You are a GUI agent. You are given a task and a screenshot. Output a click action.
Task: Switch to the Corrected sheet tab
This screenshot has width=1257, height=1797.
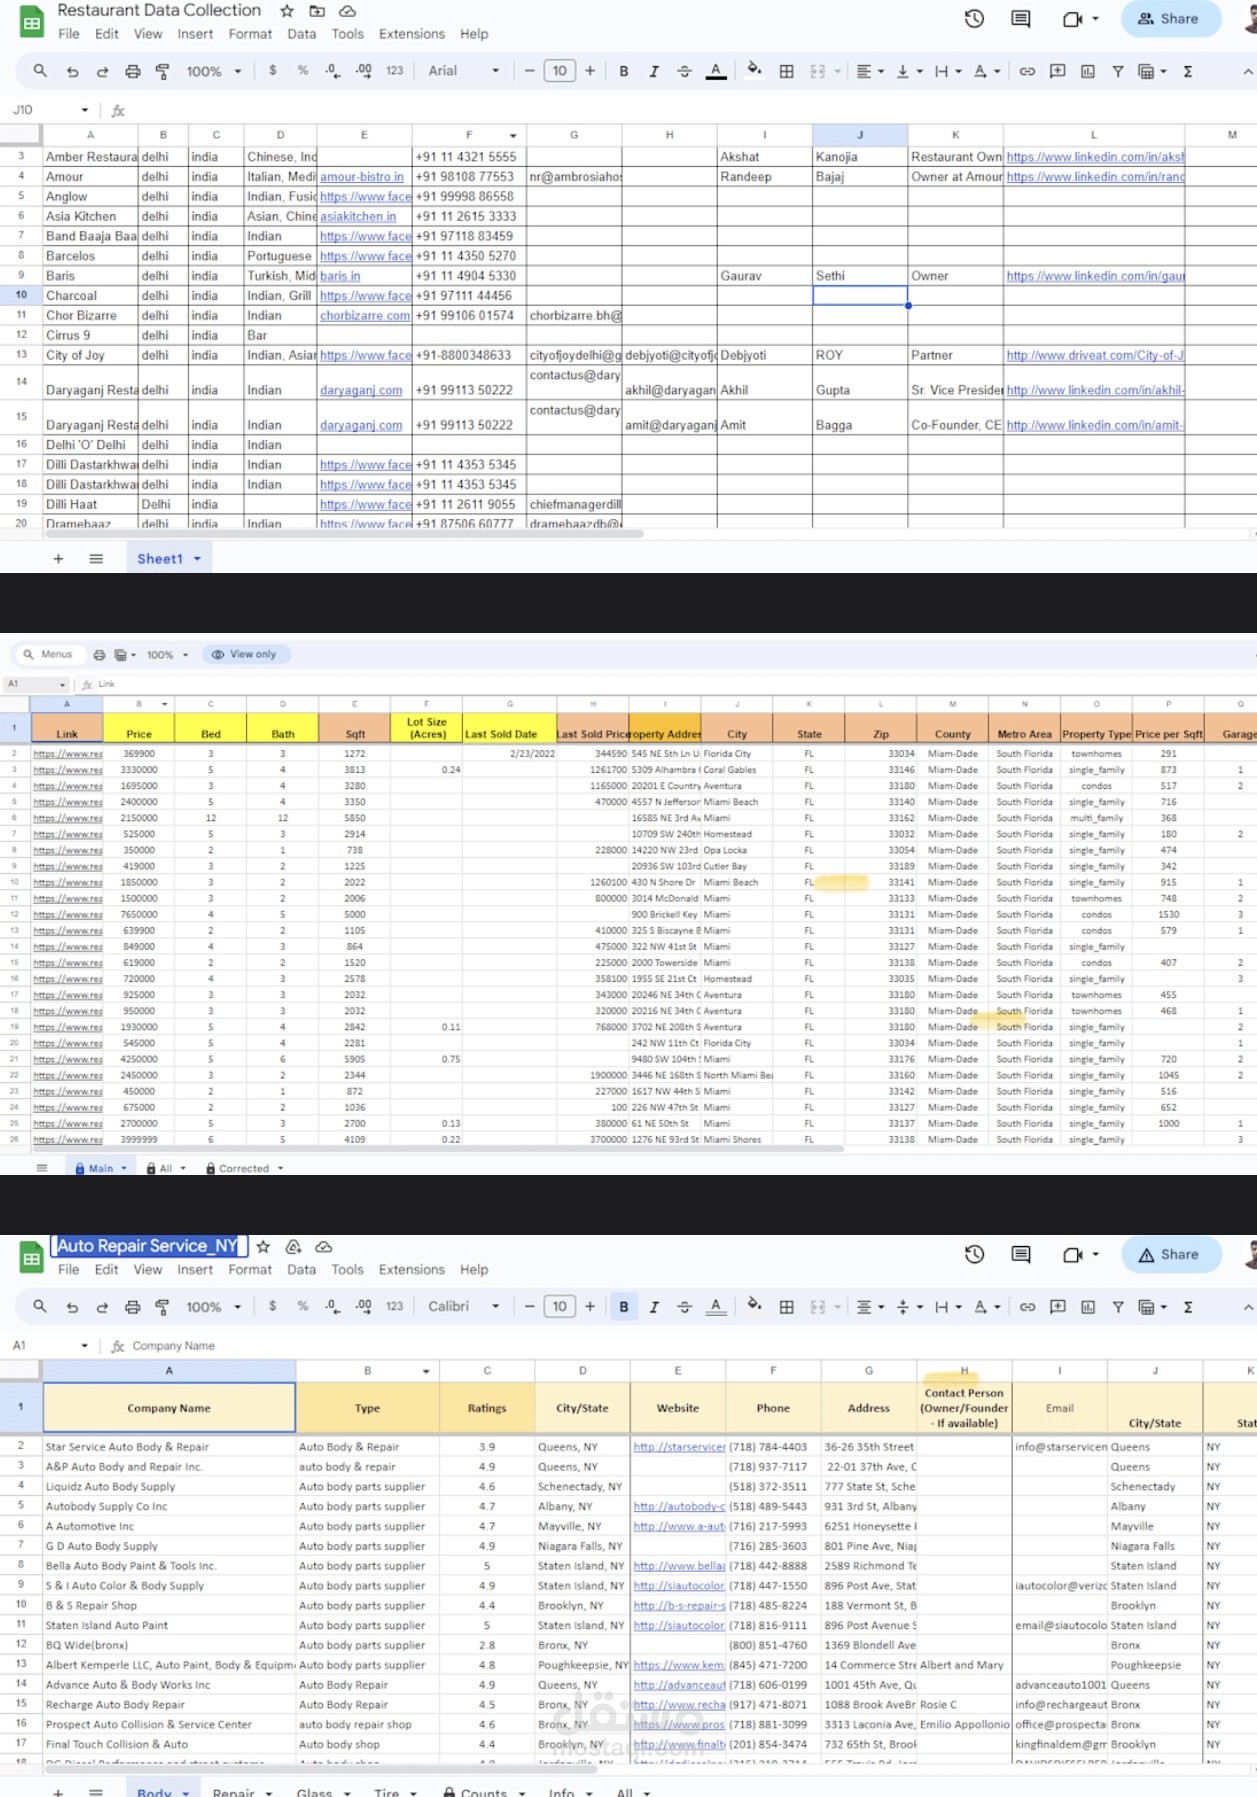point(244,1168)
